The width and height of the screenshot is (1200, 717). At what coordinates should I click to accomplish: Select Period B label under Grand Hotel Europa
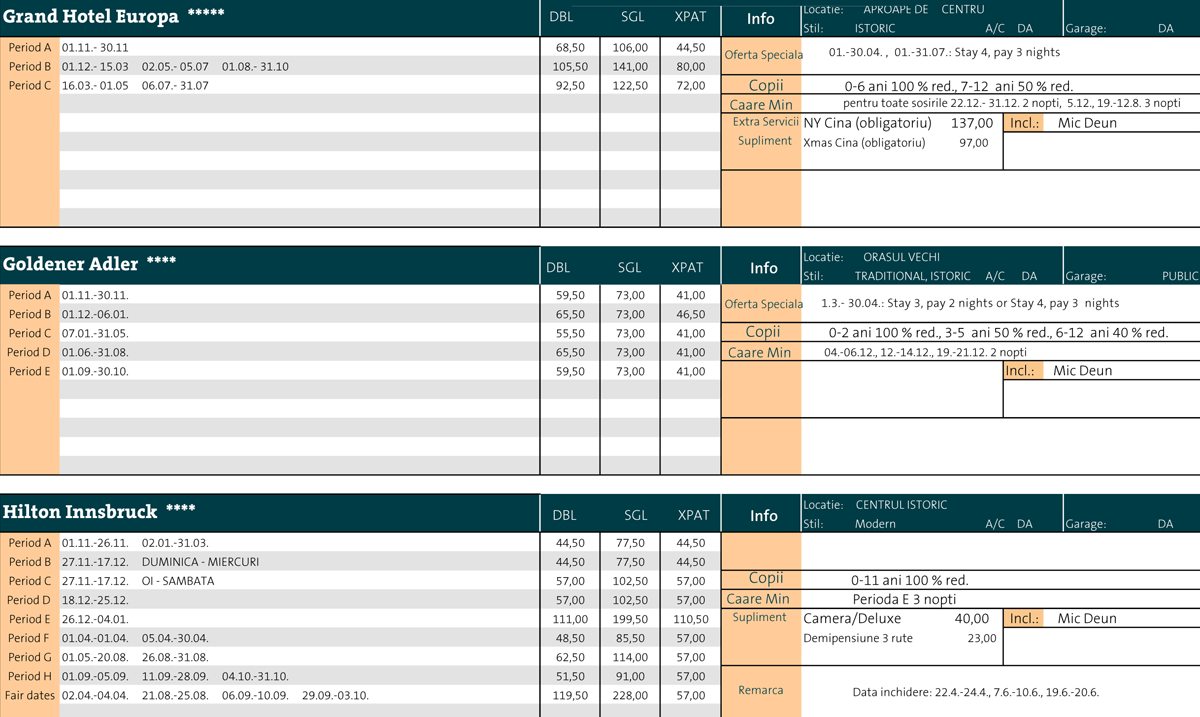coord(30,67)
